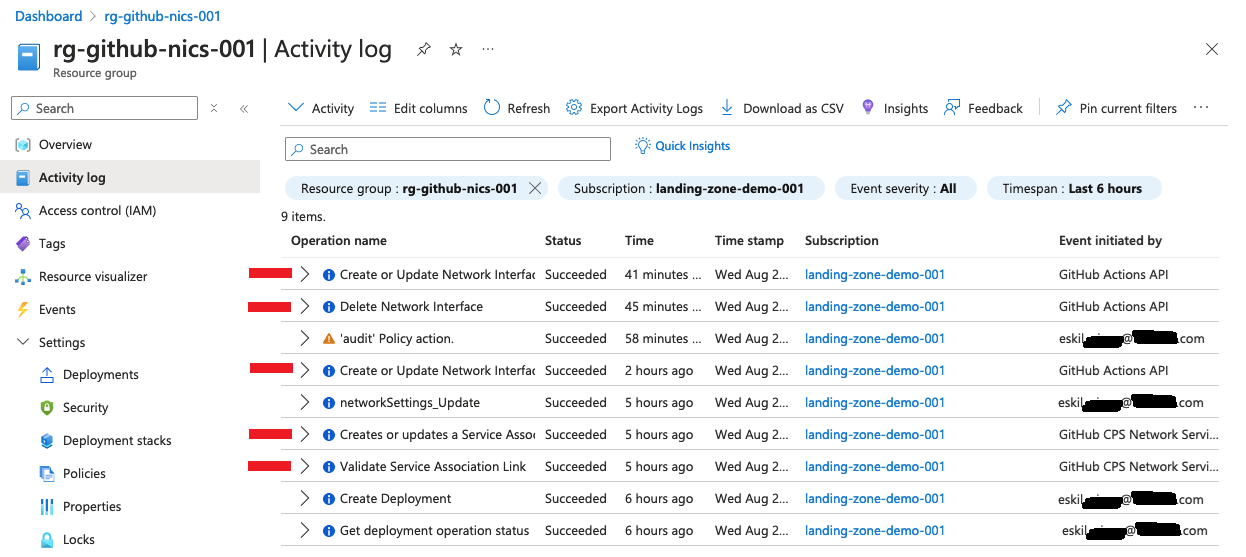Close the Activity log blade
This screenshot has width=1246, height=557.
click(1212, 49)
